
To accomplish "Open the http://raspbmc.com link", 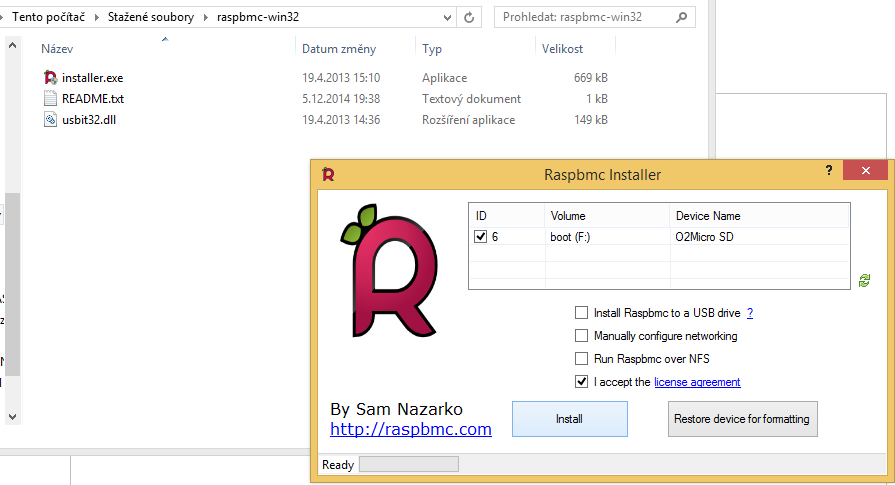I will click(x=410, y=429).
